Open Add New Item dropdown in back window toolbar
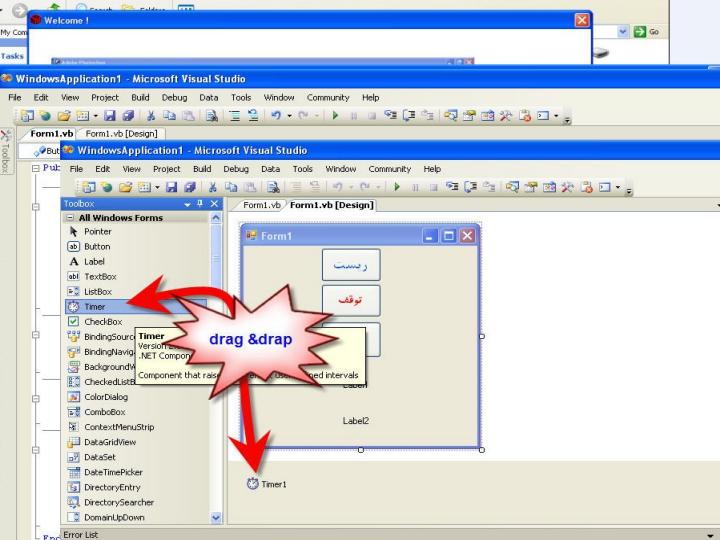The height and width of the screenshot is (540, 720). (x=96, y=116)
